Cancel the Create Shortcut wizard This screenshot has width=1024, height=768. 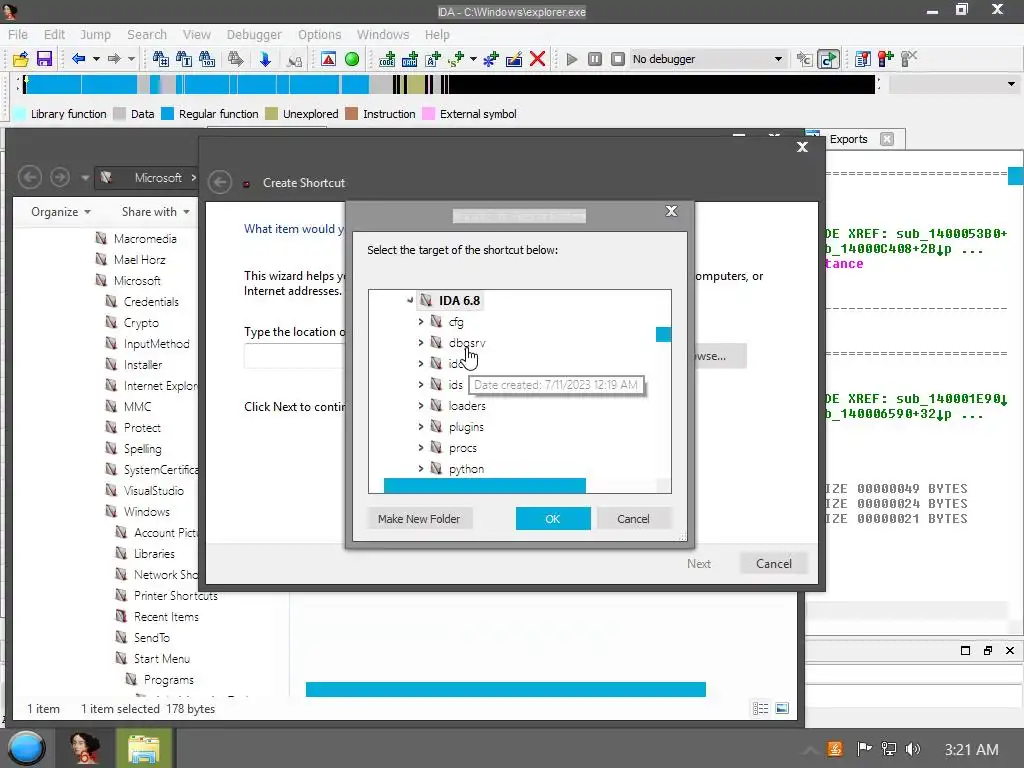point(773,564)
